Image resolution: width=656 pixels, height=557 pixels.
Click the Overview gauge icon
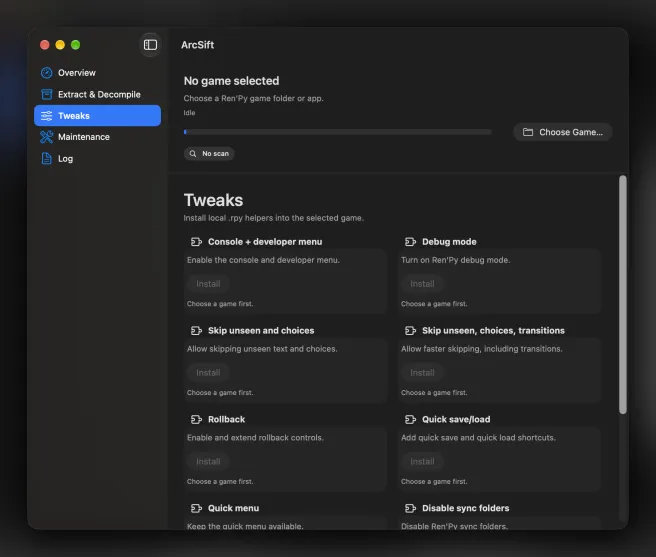coord(46,73)
